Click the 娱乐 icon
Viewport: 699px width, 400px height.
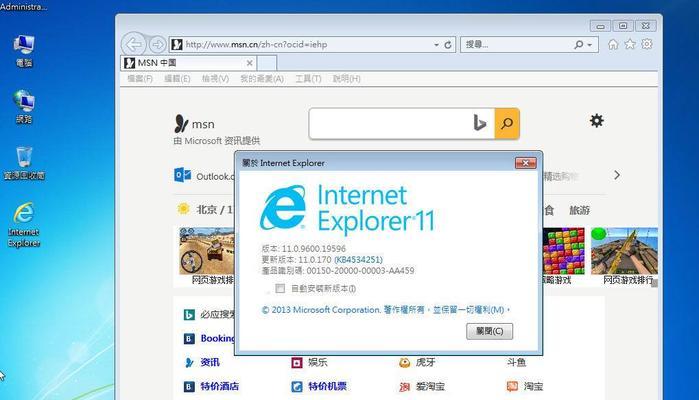click(x=297, y=363)
